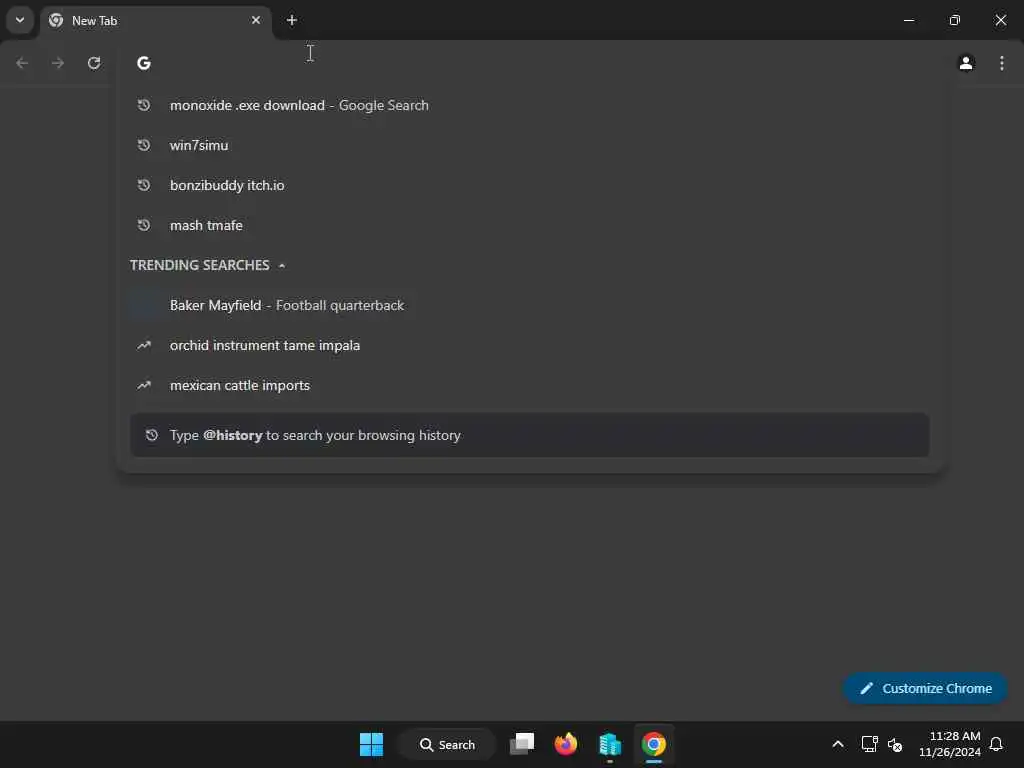Open the Windows Start menu
The image size is (1024, 768).
click(x=372, y=744)
